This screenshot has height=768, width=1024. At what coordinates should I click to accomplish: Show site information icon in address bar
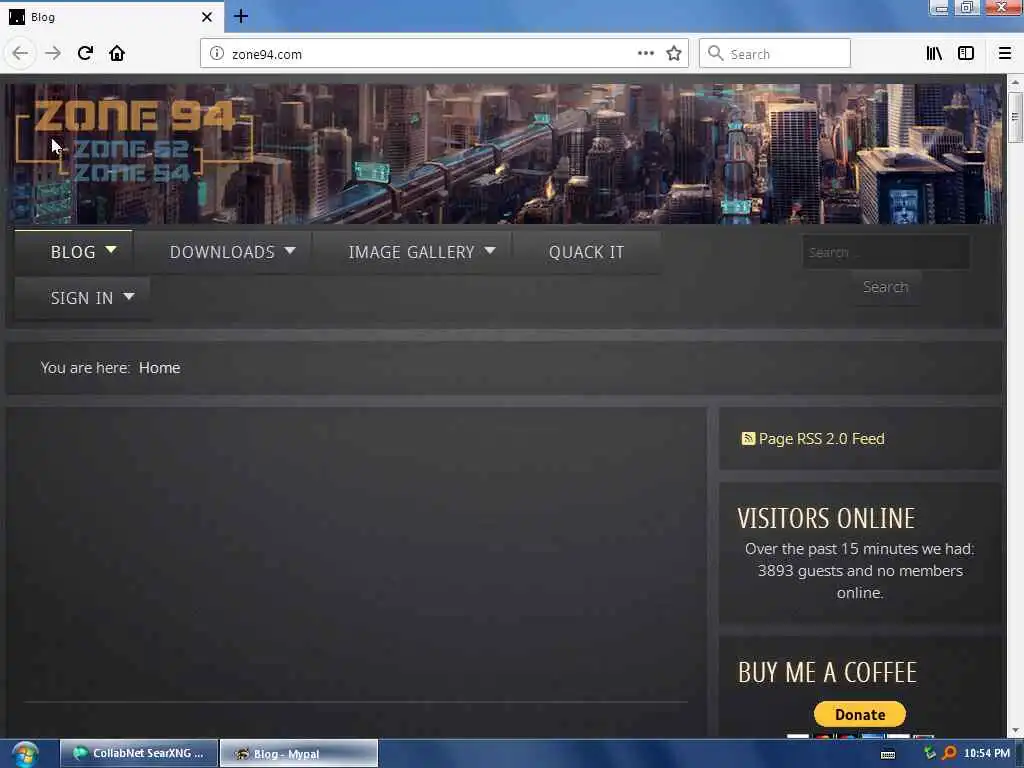(217, 54)
